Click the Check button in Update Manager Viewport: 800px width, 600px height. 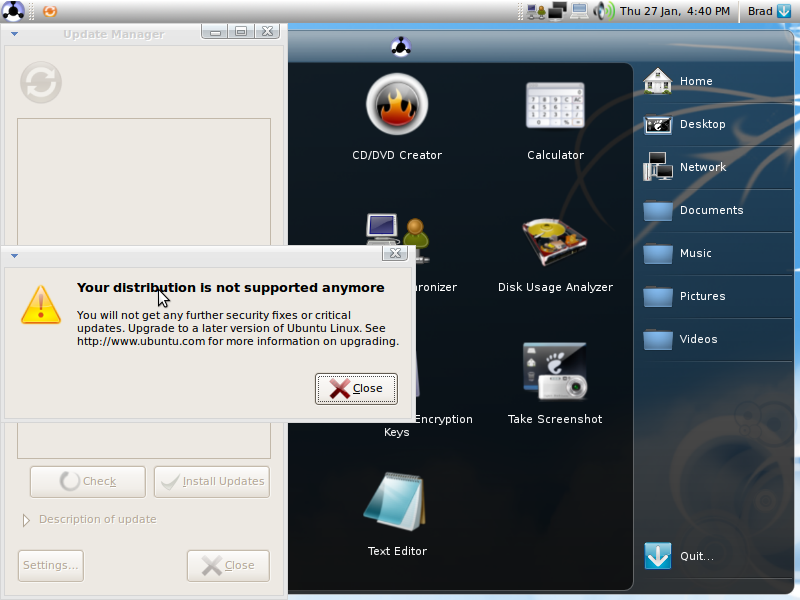coord(88,482)
